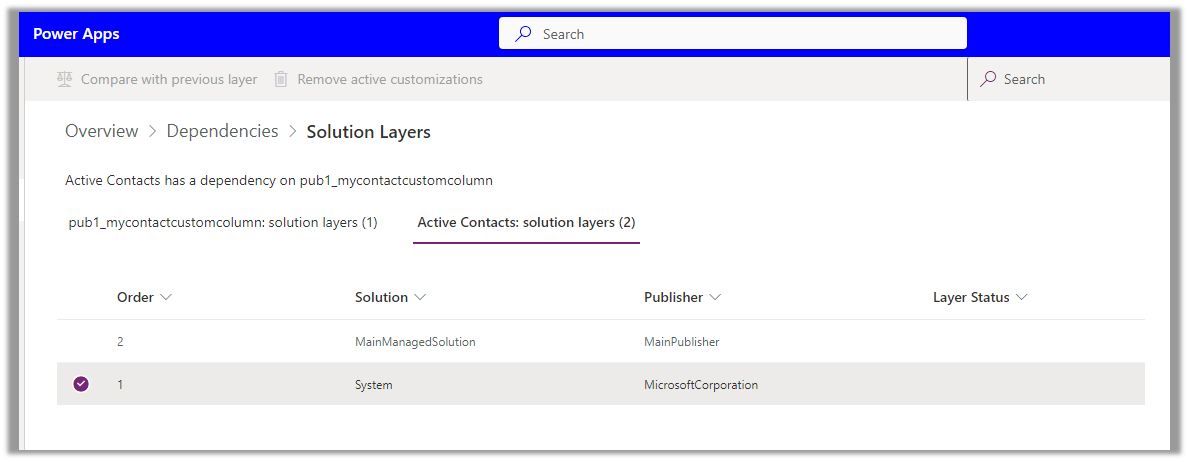Viewport: 1189px width, 462px height.
Task: Open order 2 layer link
Action: pos(120,342)
